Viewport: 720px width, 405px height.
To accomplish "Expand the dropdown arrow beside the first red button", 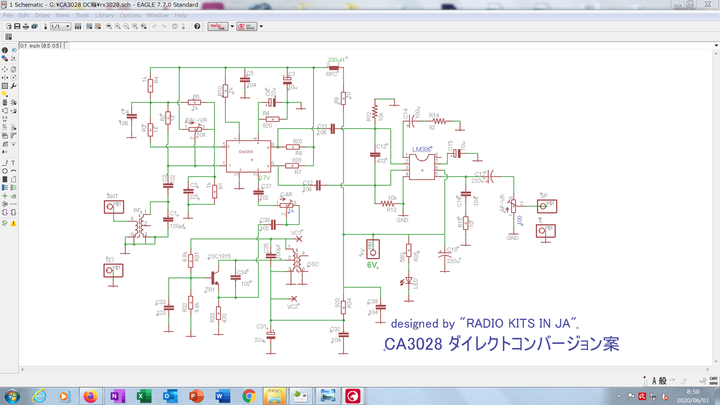I will 232,26.
